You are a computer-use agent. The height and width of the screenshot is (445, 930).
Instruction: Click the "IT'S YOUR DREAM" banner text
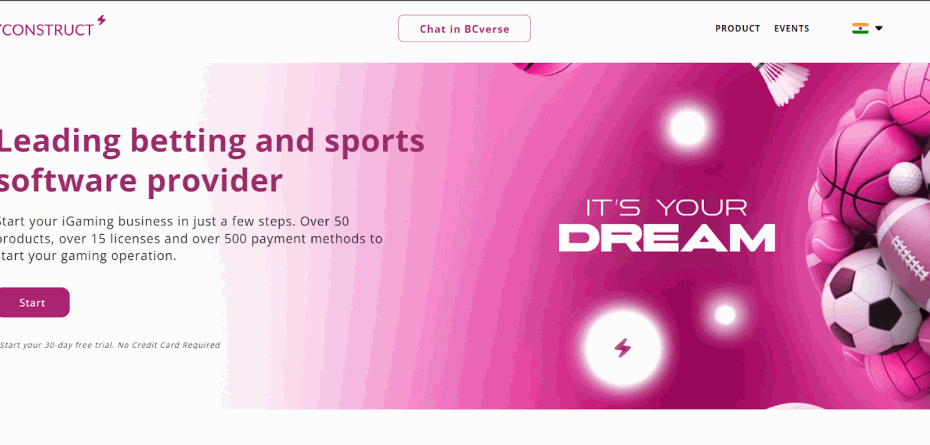[667, 225]
